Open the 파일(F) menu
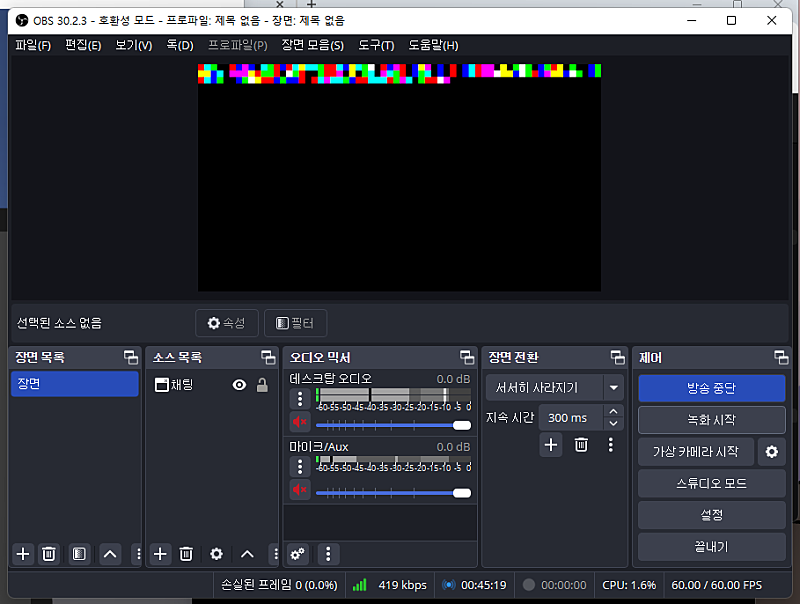The width and height of the screenshot is (800, 604). click(32, 45)
